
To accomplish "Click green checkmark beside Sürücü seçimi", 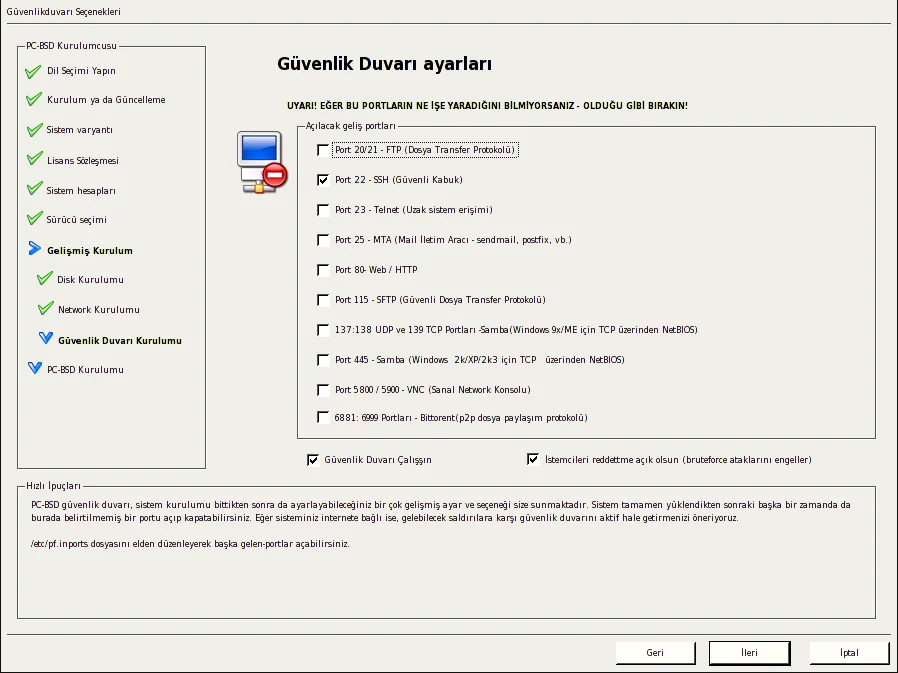I will tap(34, 218).
